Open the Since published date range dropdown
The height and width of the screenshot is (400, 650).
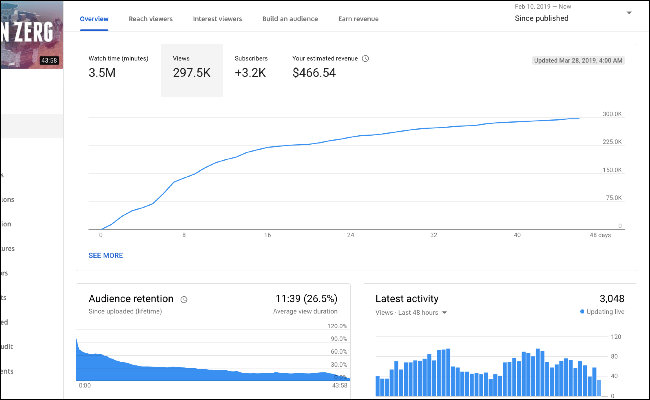(573, 13)
